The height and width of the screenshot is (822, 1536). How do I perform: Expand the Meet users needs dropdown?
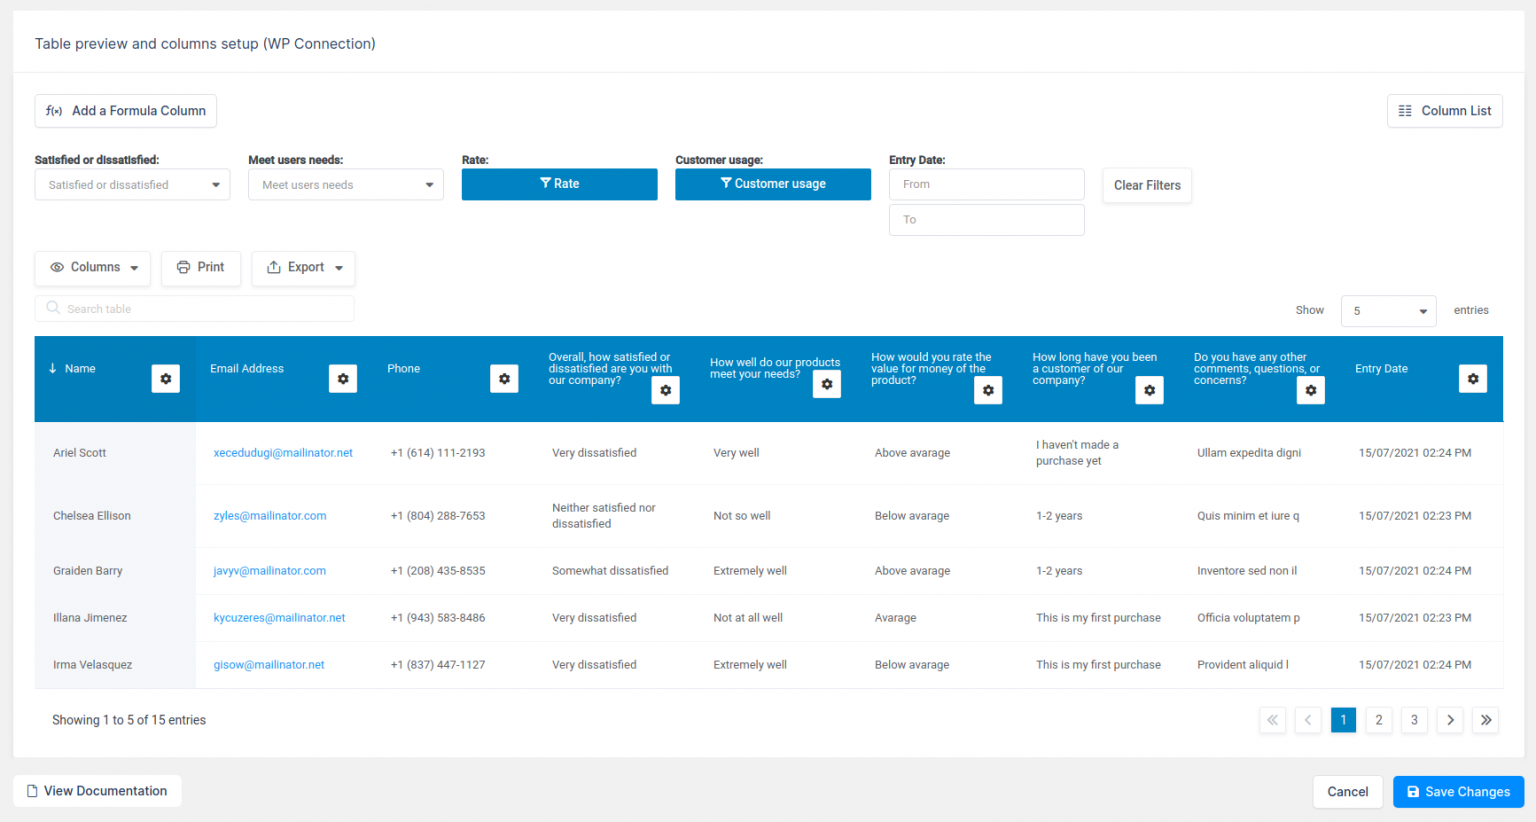click(x=345, y=185)
